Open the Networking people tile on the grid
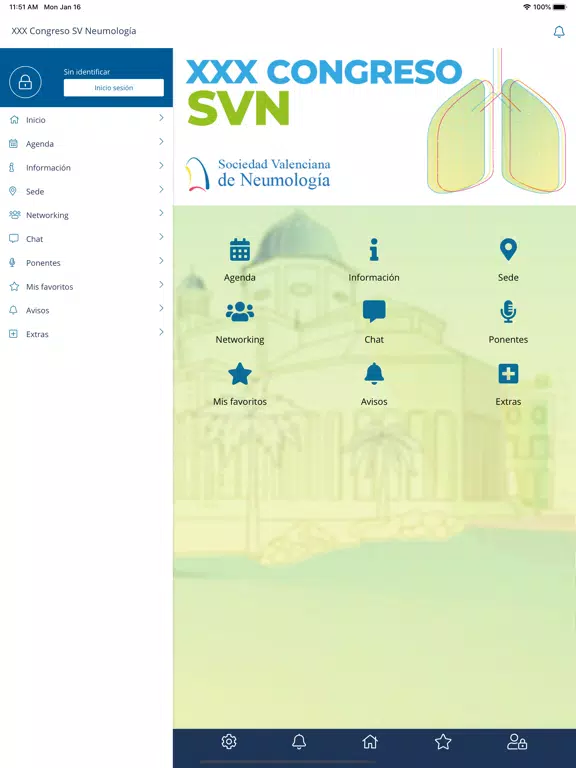This screenshot has width=576, height=768. pyautogui.click(x=240, y=321)
